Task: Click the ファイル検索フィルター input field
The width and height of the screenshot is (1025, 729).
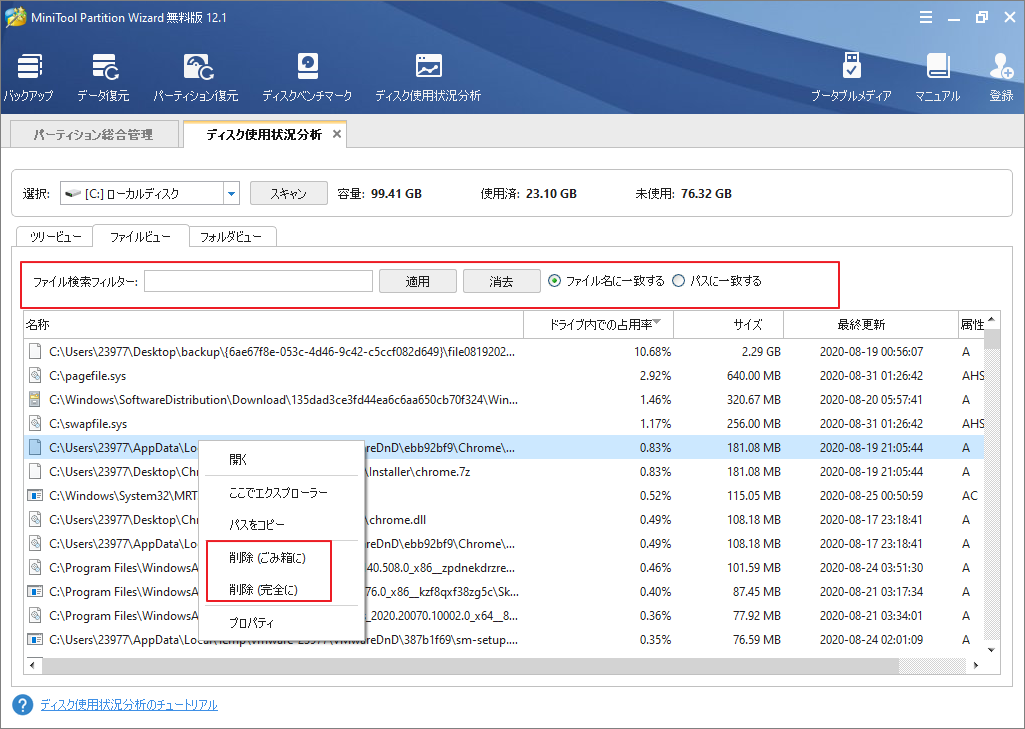Action: click(257, 280)
